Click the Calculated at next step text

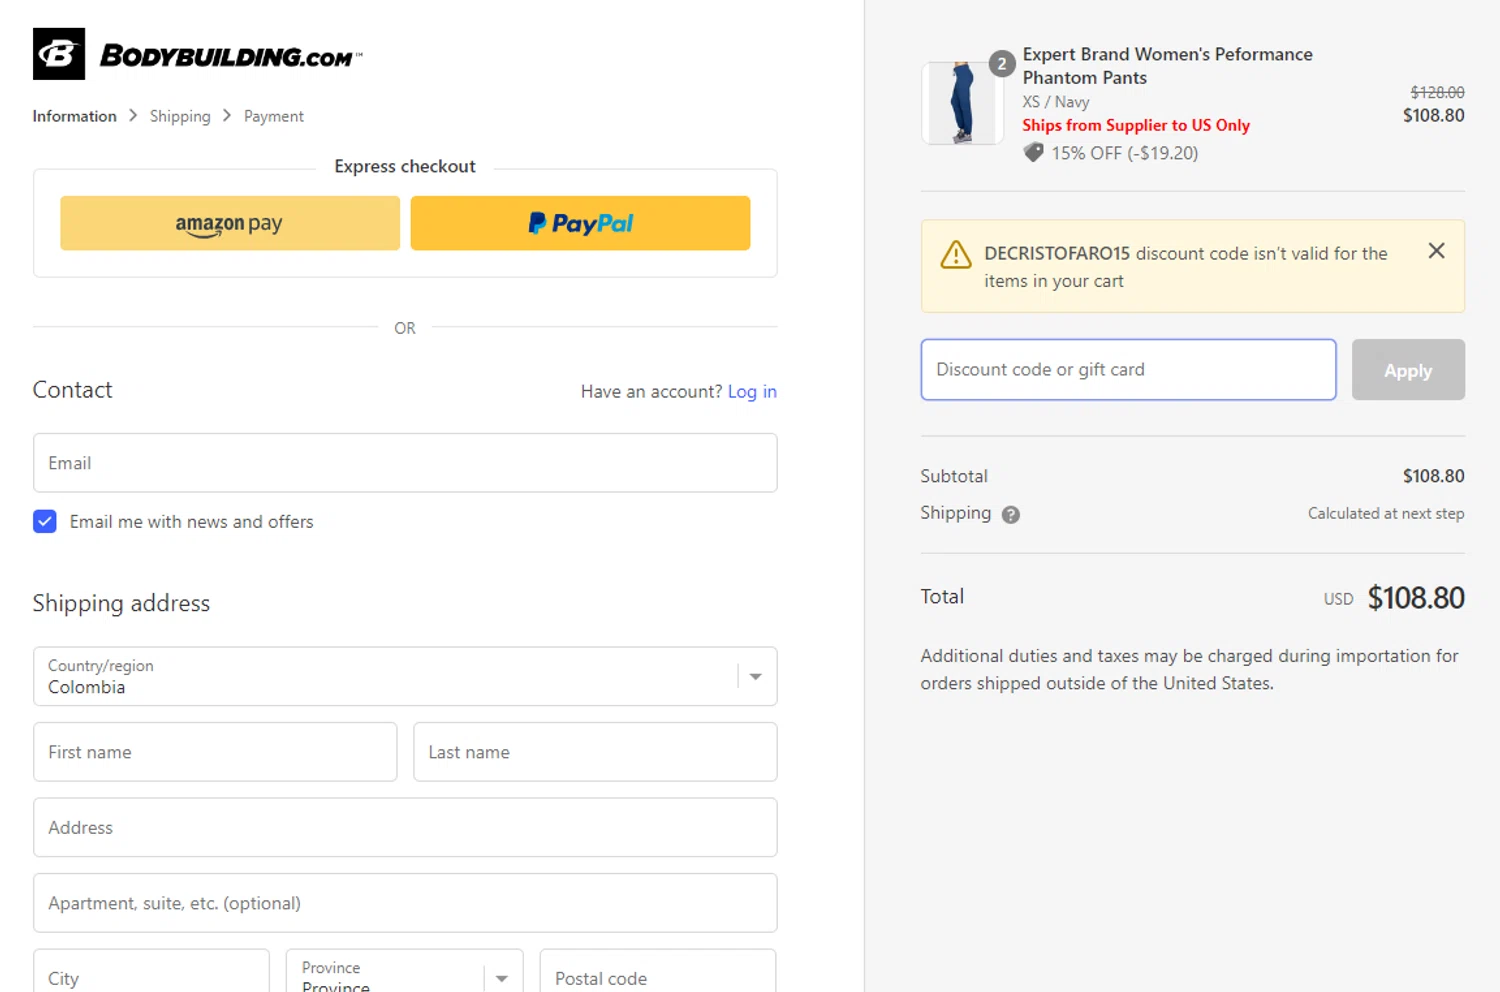tap(1386, 513)
